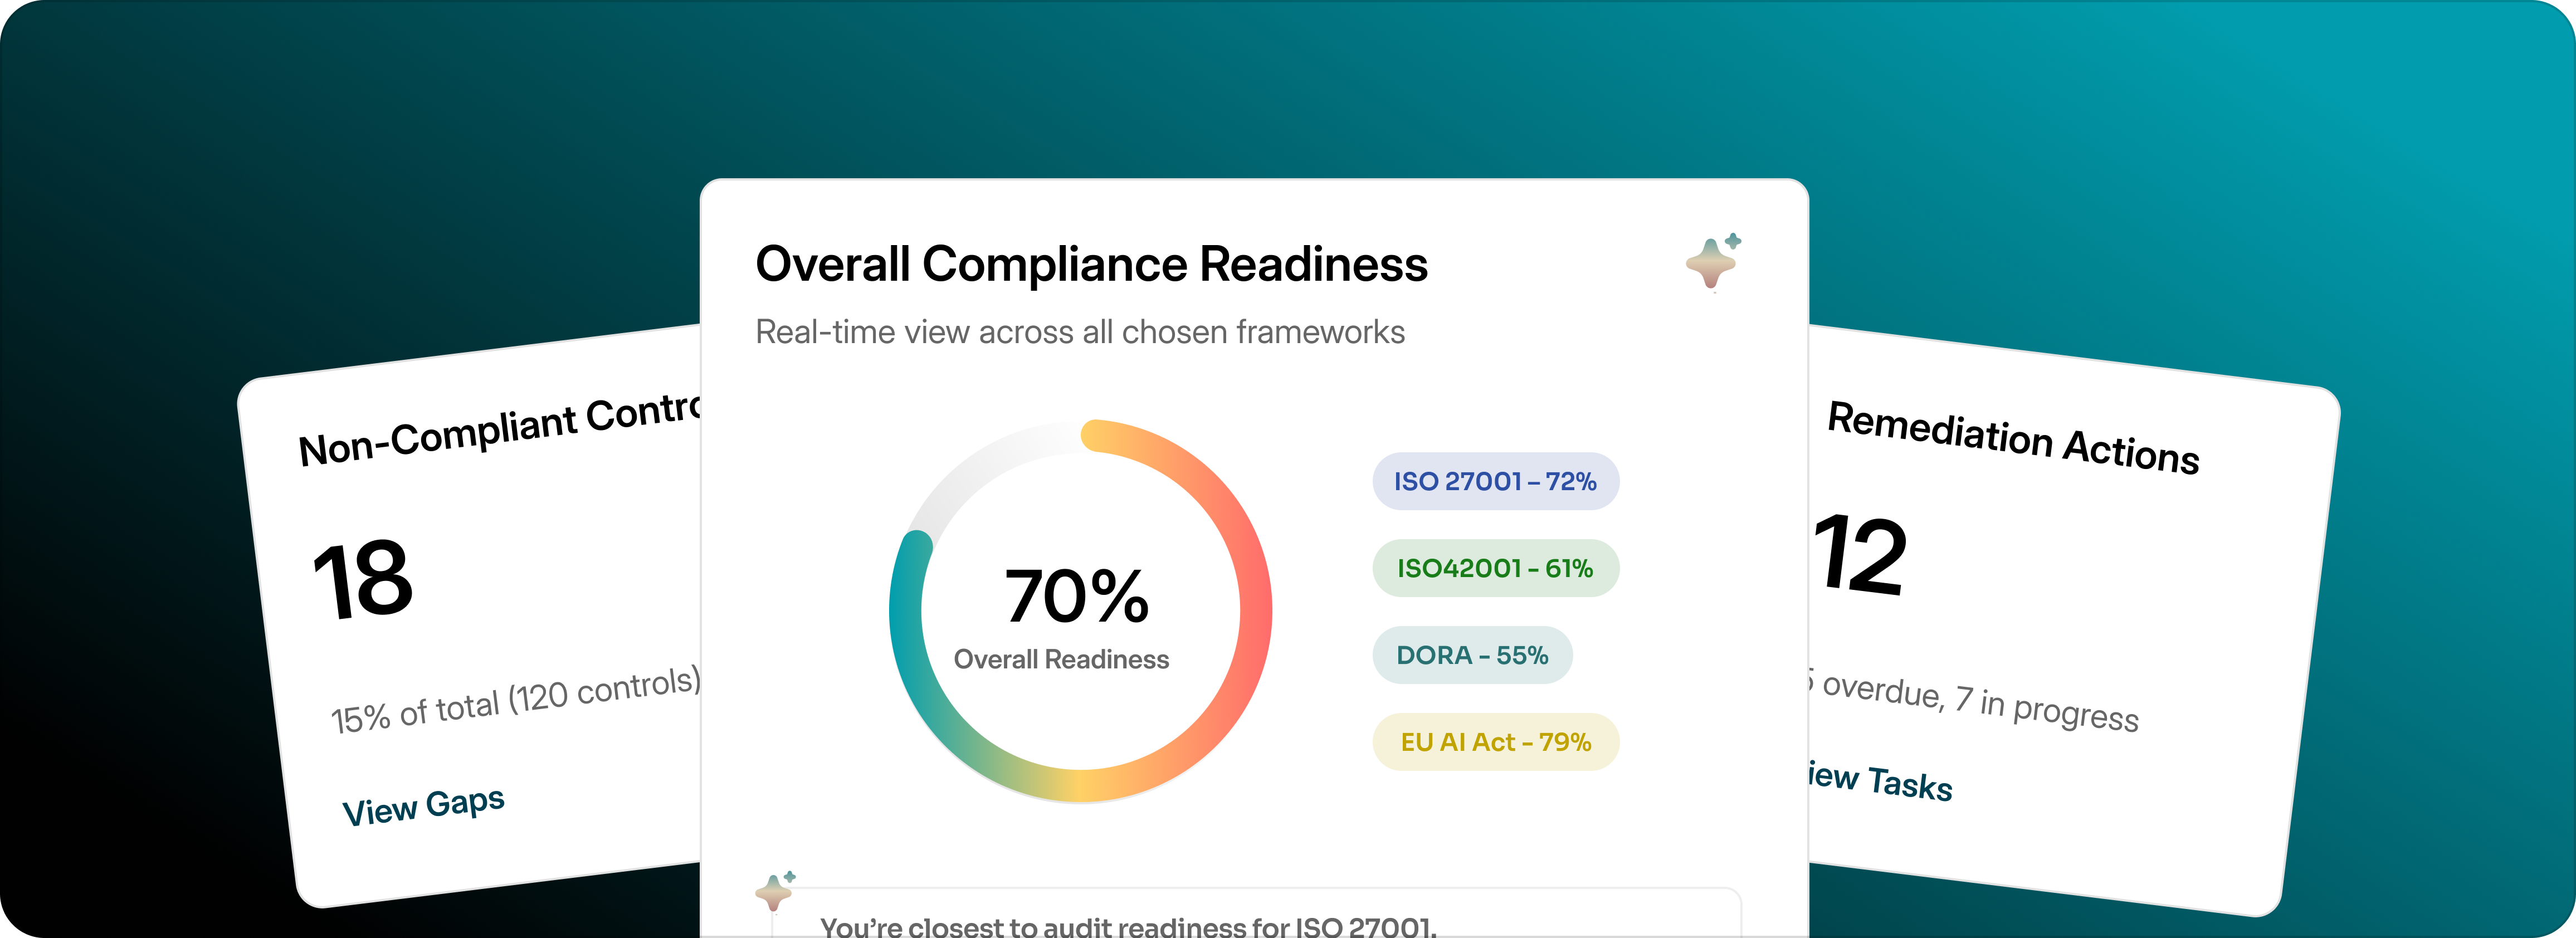Click '15% of total (120 controls)' text
This screenshot has width=2576, height=938.
pyautogui.click(x=516, y=700)
